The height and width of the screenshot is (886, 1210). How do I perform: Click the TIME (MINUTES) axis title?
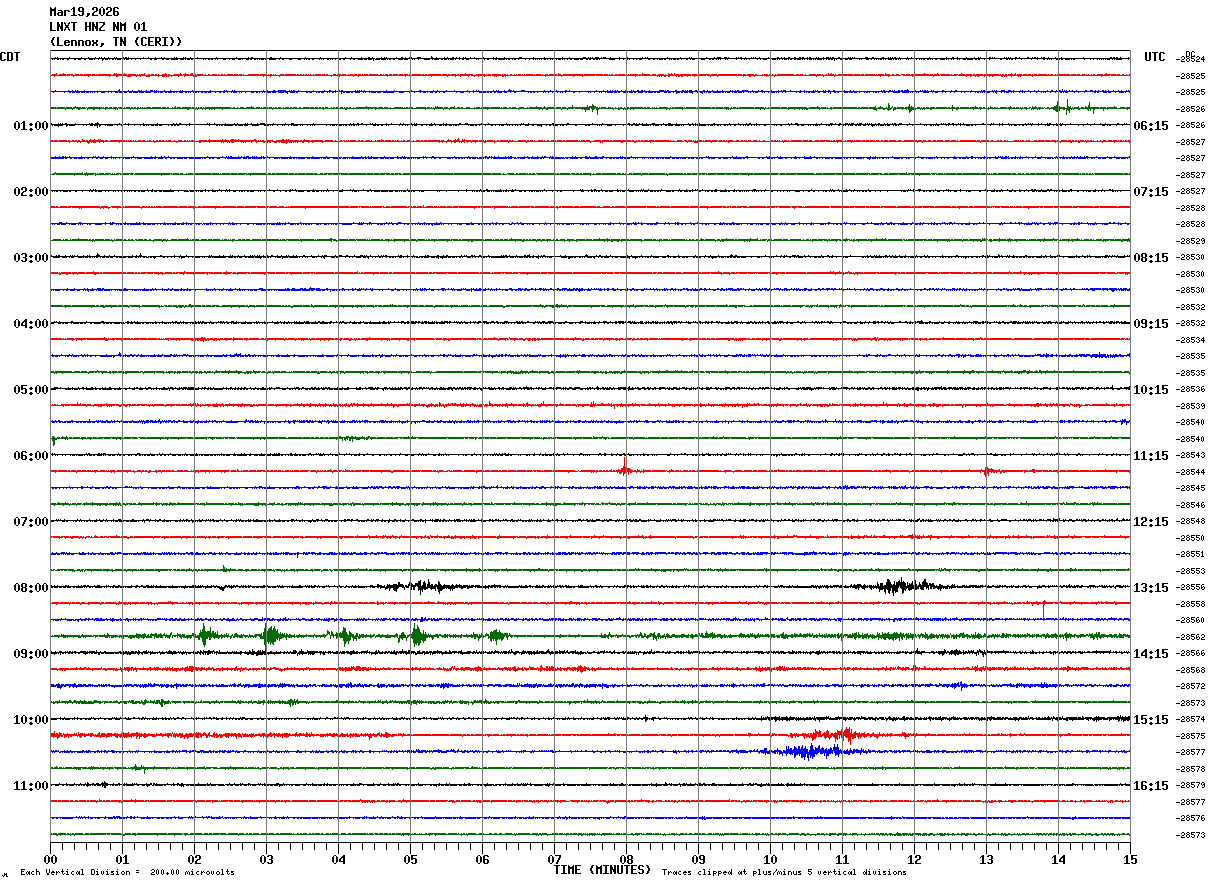click(602, 870)
